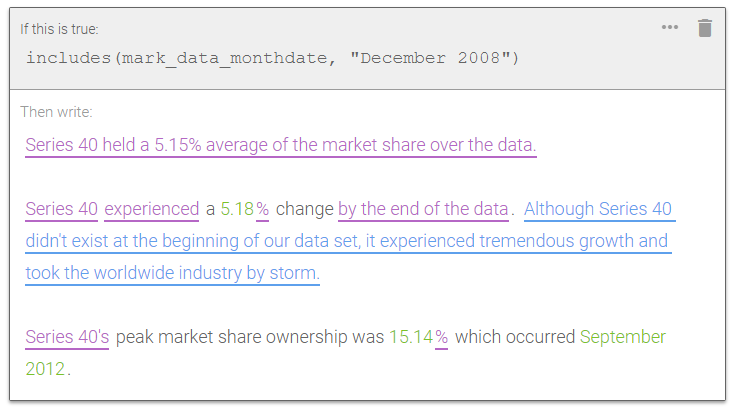Select the 'Series 40's' possessive variable
Image resolution: width=736 pixels, height=414 pixels.
pos(67,337)
